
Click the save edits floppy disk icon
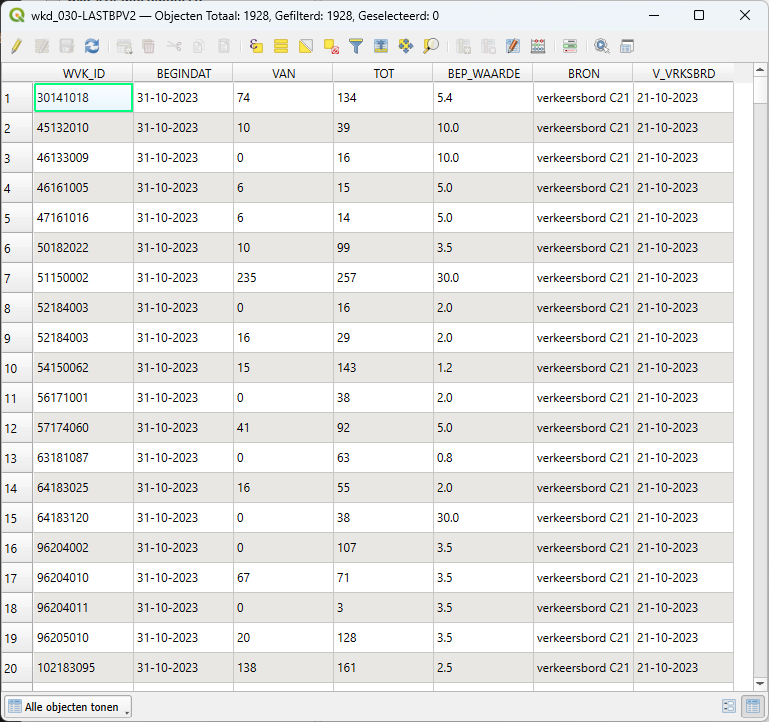click(x=67, y=47)
